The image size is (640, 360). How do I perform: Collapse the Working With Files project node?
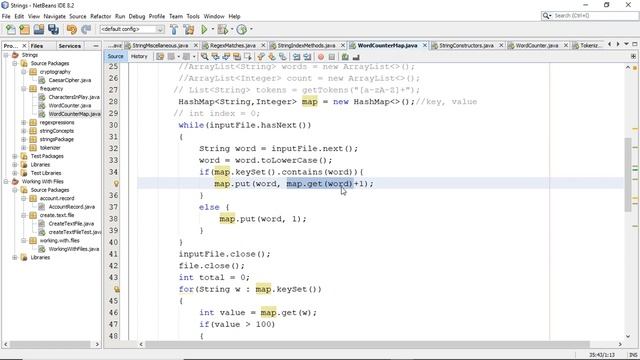click(x=6, y=181)
